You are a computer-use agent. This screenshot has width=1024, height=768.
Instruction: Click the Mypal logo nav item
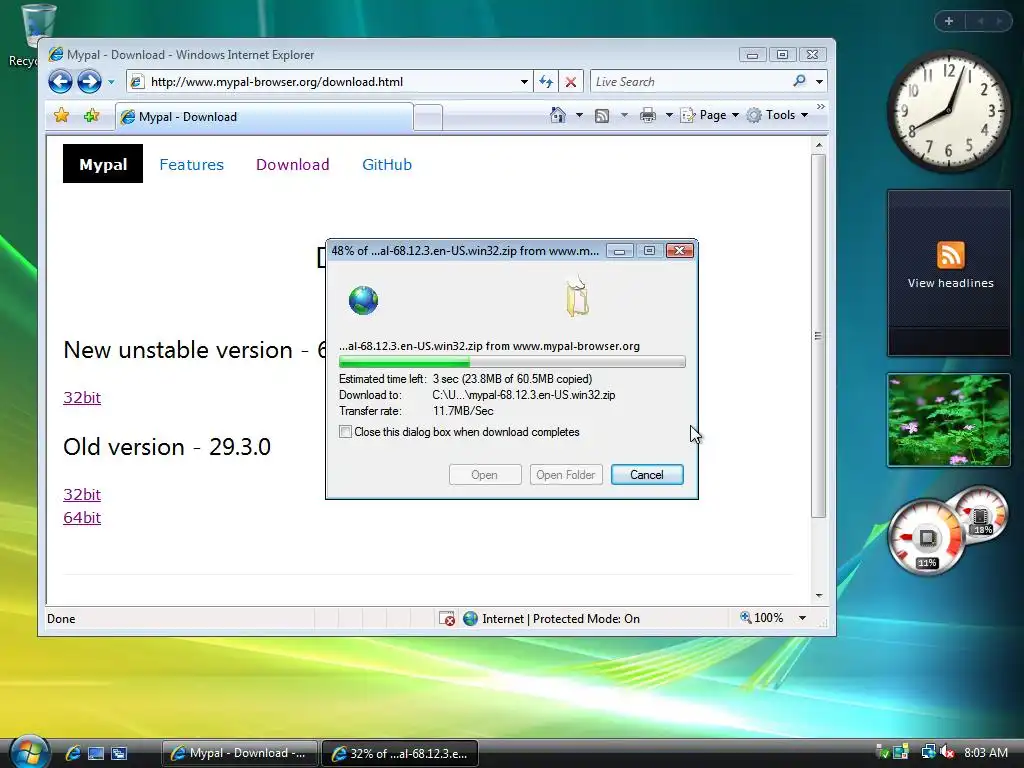tap(103, 164)
